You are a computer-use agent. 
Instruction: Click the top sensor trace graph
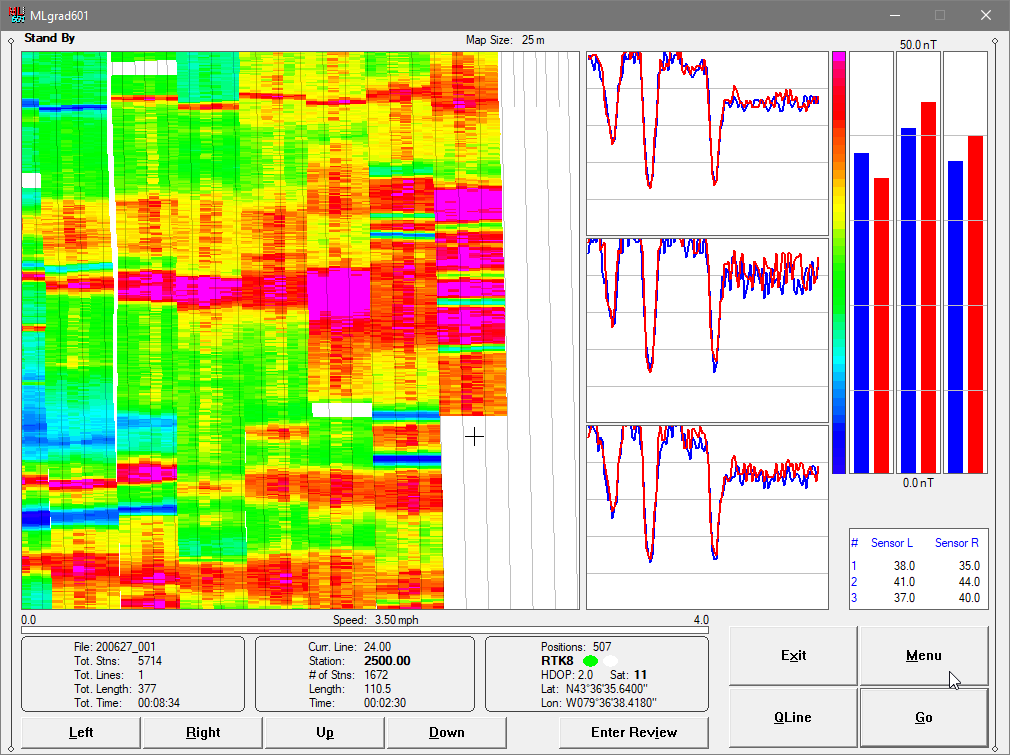coord(707,144)
